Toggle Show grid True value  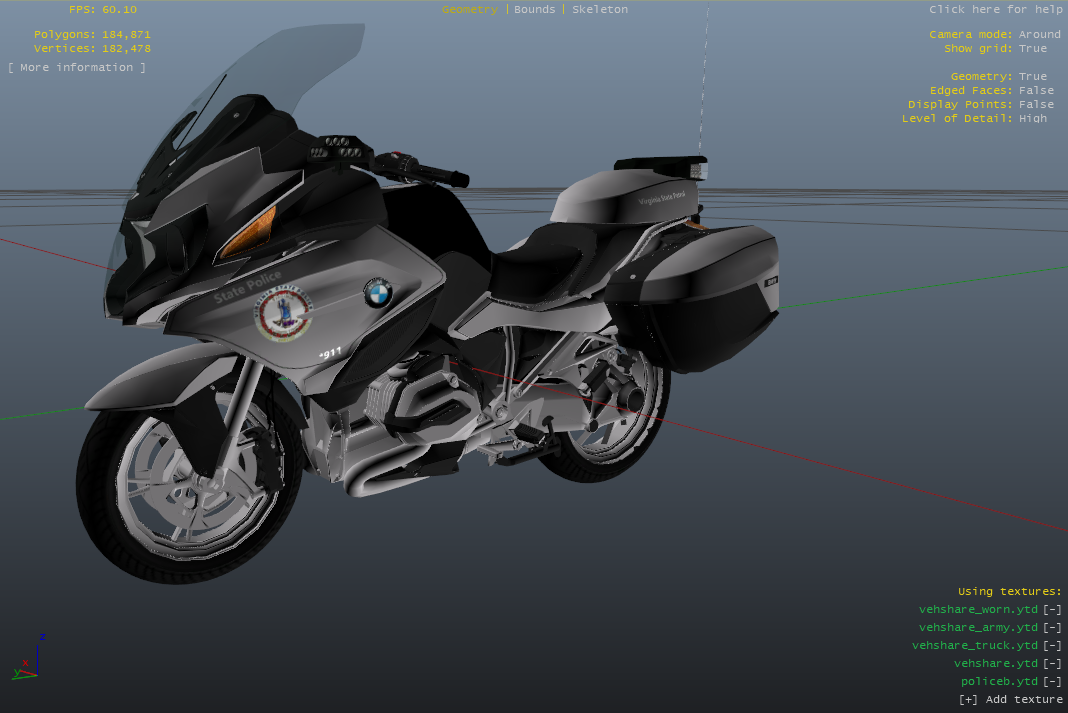click(1033, 49)
